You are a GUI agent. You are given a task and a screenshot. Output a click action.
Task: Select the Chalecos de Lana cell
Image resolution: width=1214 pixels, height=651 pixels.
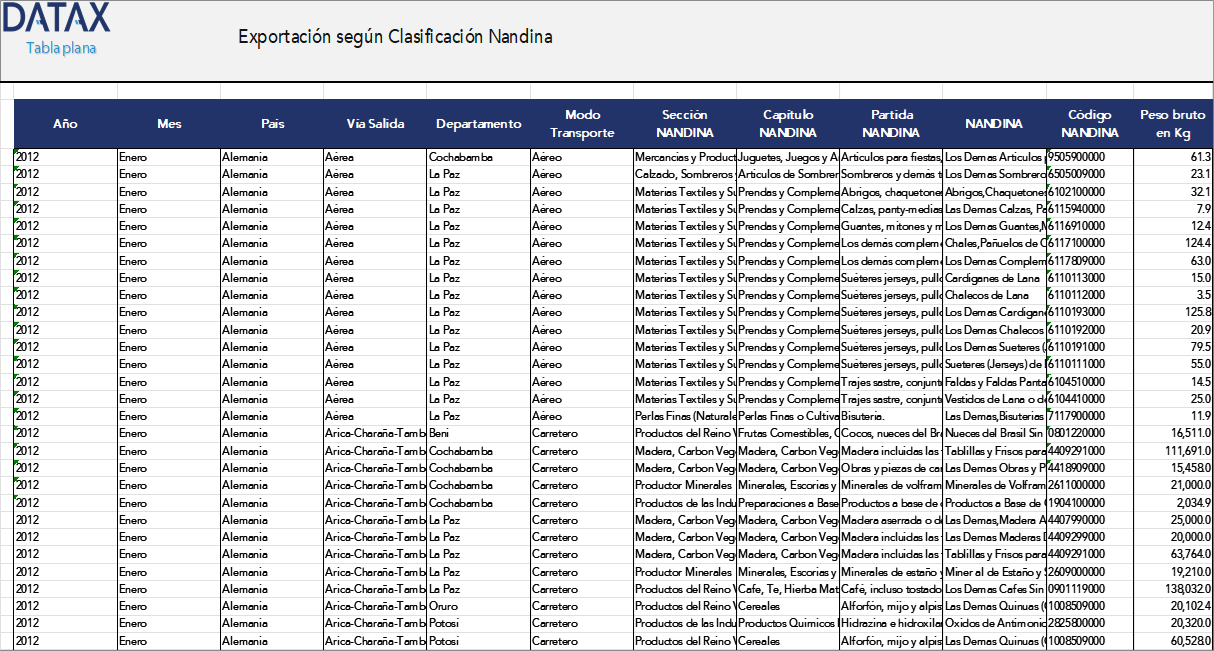pos(994,296)
